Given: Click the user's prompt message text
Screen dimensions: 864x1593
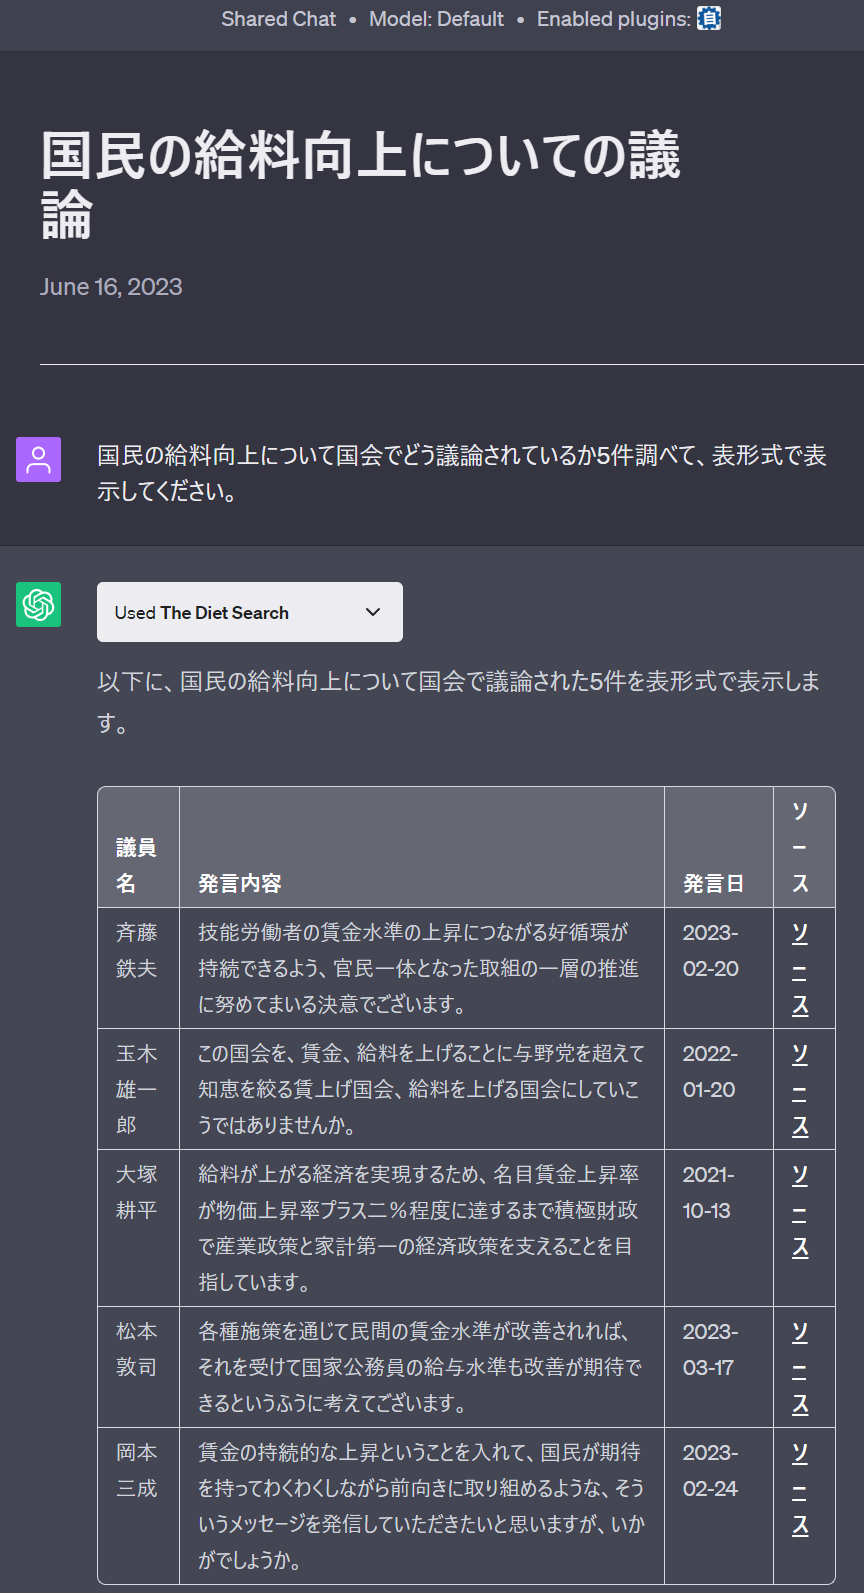Looking at the screenshot, I should [461, 473].
